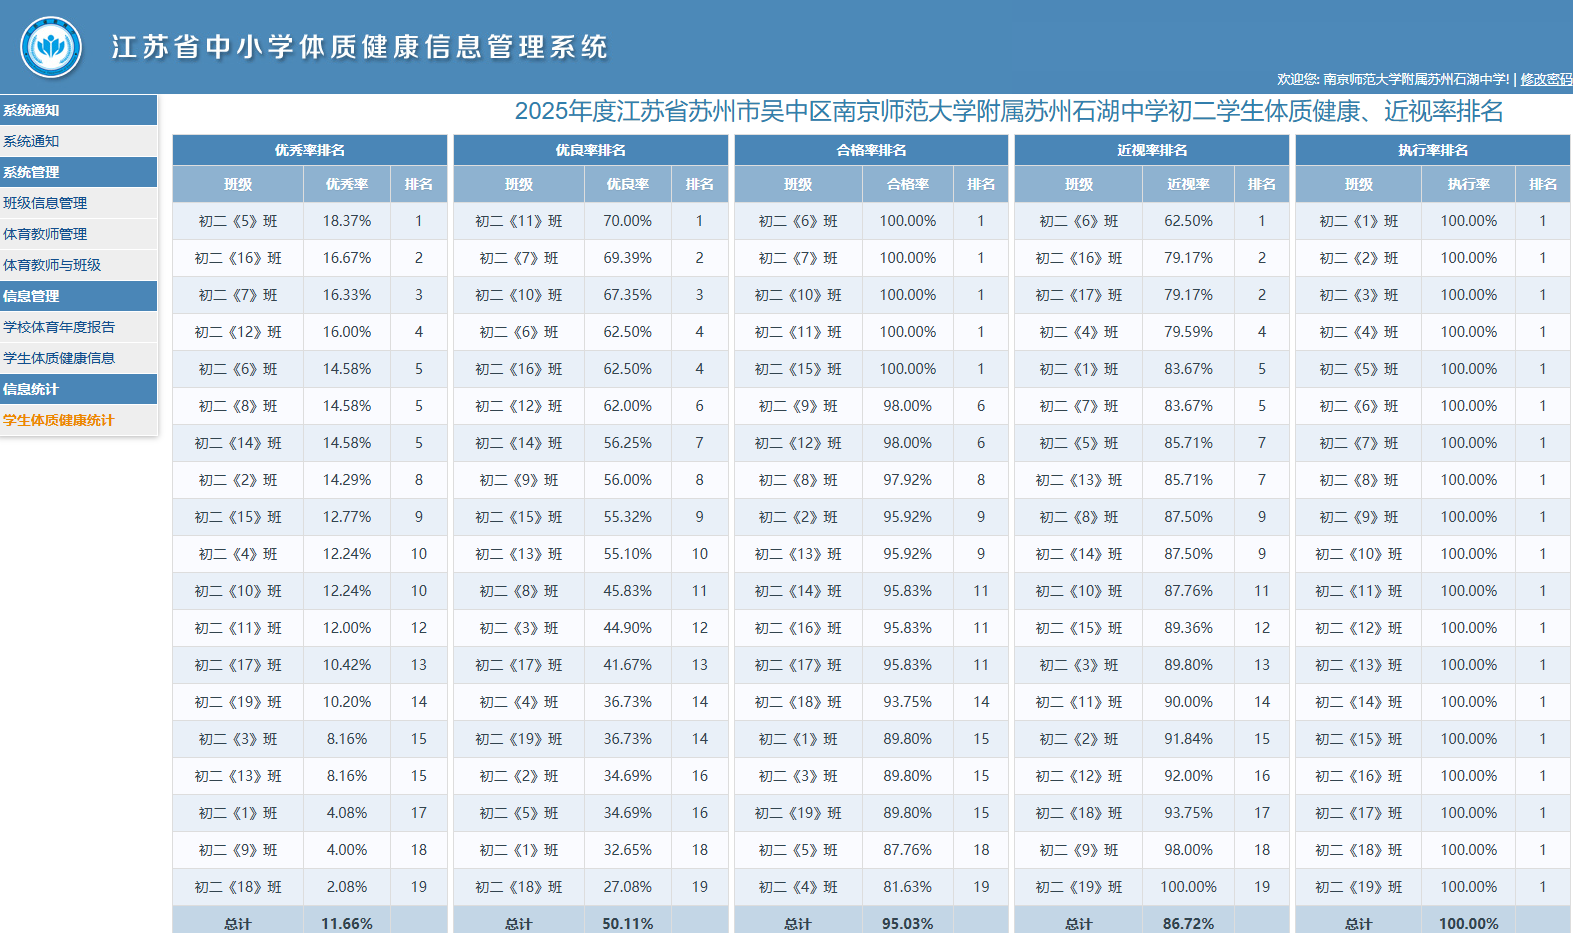Click the 优秀率 column header
This screenshot has width=1573, height=933.
(x=346, y=184)
